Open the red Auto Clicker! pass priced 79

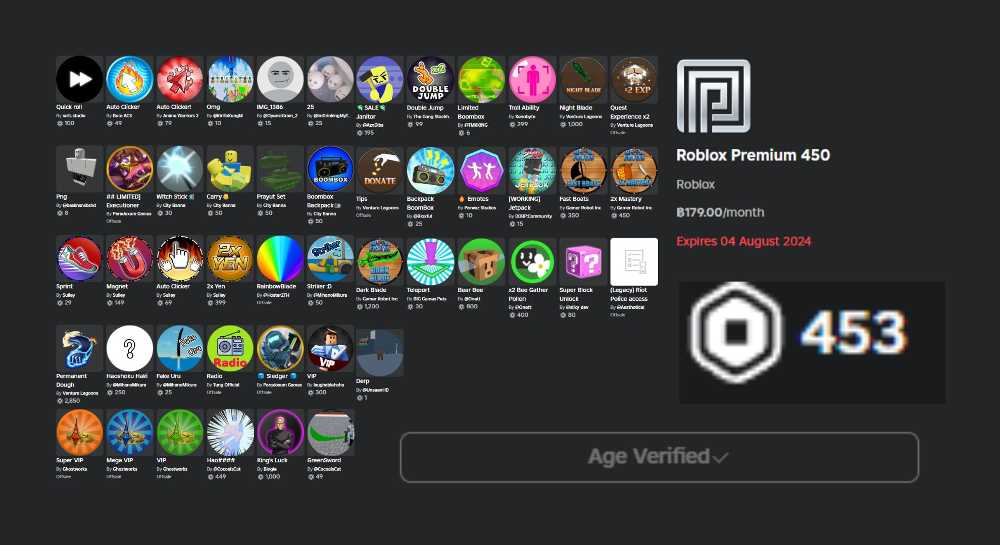coord(180,80)
